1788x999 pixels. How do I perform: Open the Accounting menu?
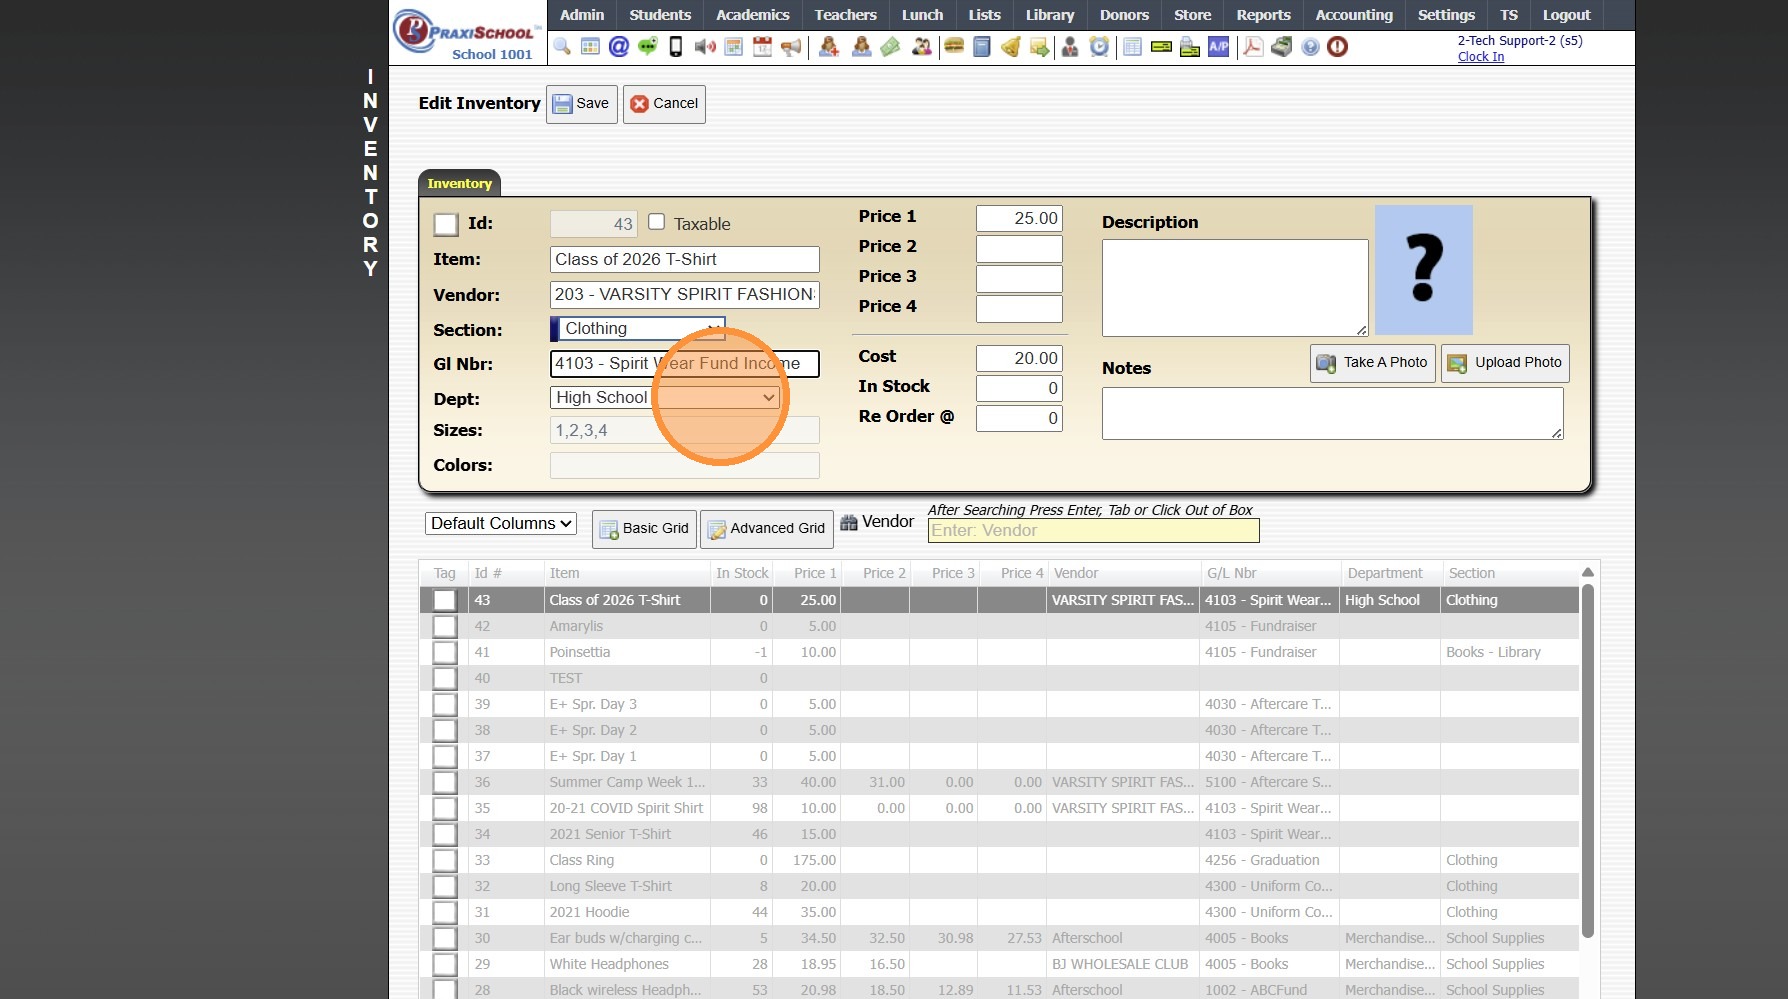point(1353,15)
